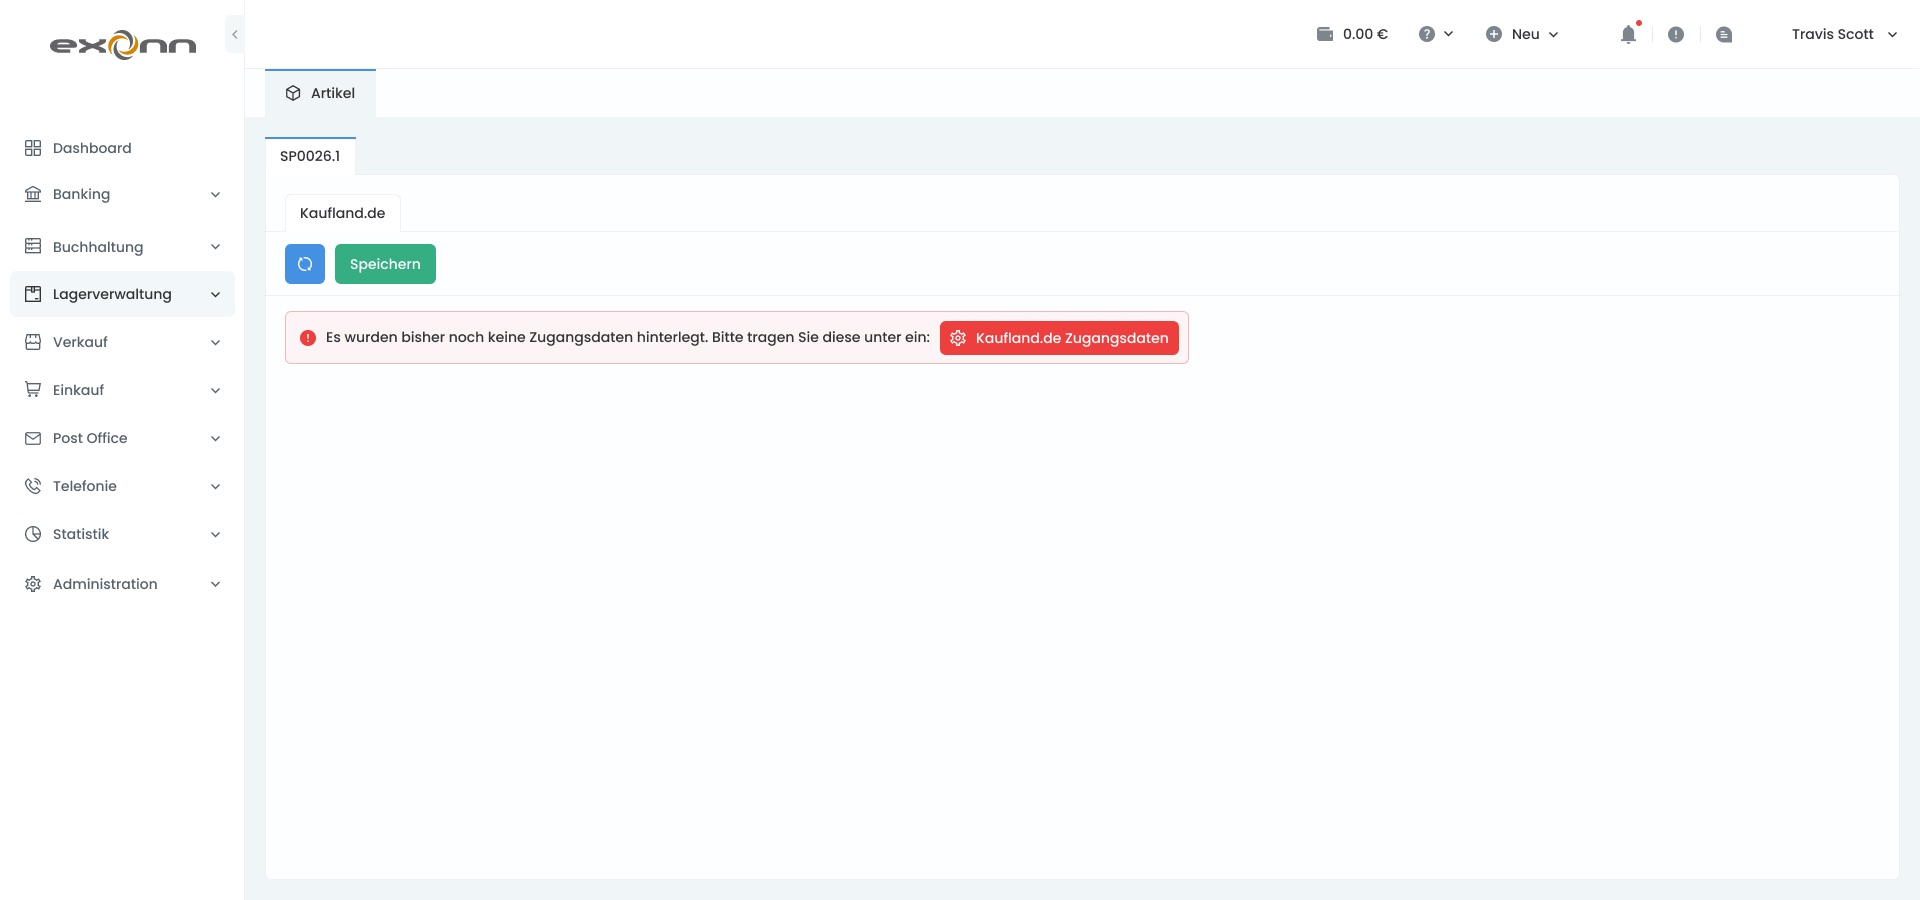This screenshot has width=1920, height=900.
Task: Click the Artikel cube icon
Action: (293, 93)
